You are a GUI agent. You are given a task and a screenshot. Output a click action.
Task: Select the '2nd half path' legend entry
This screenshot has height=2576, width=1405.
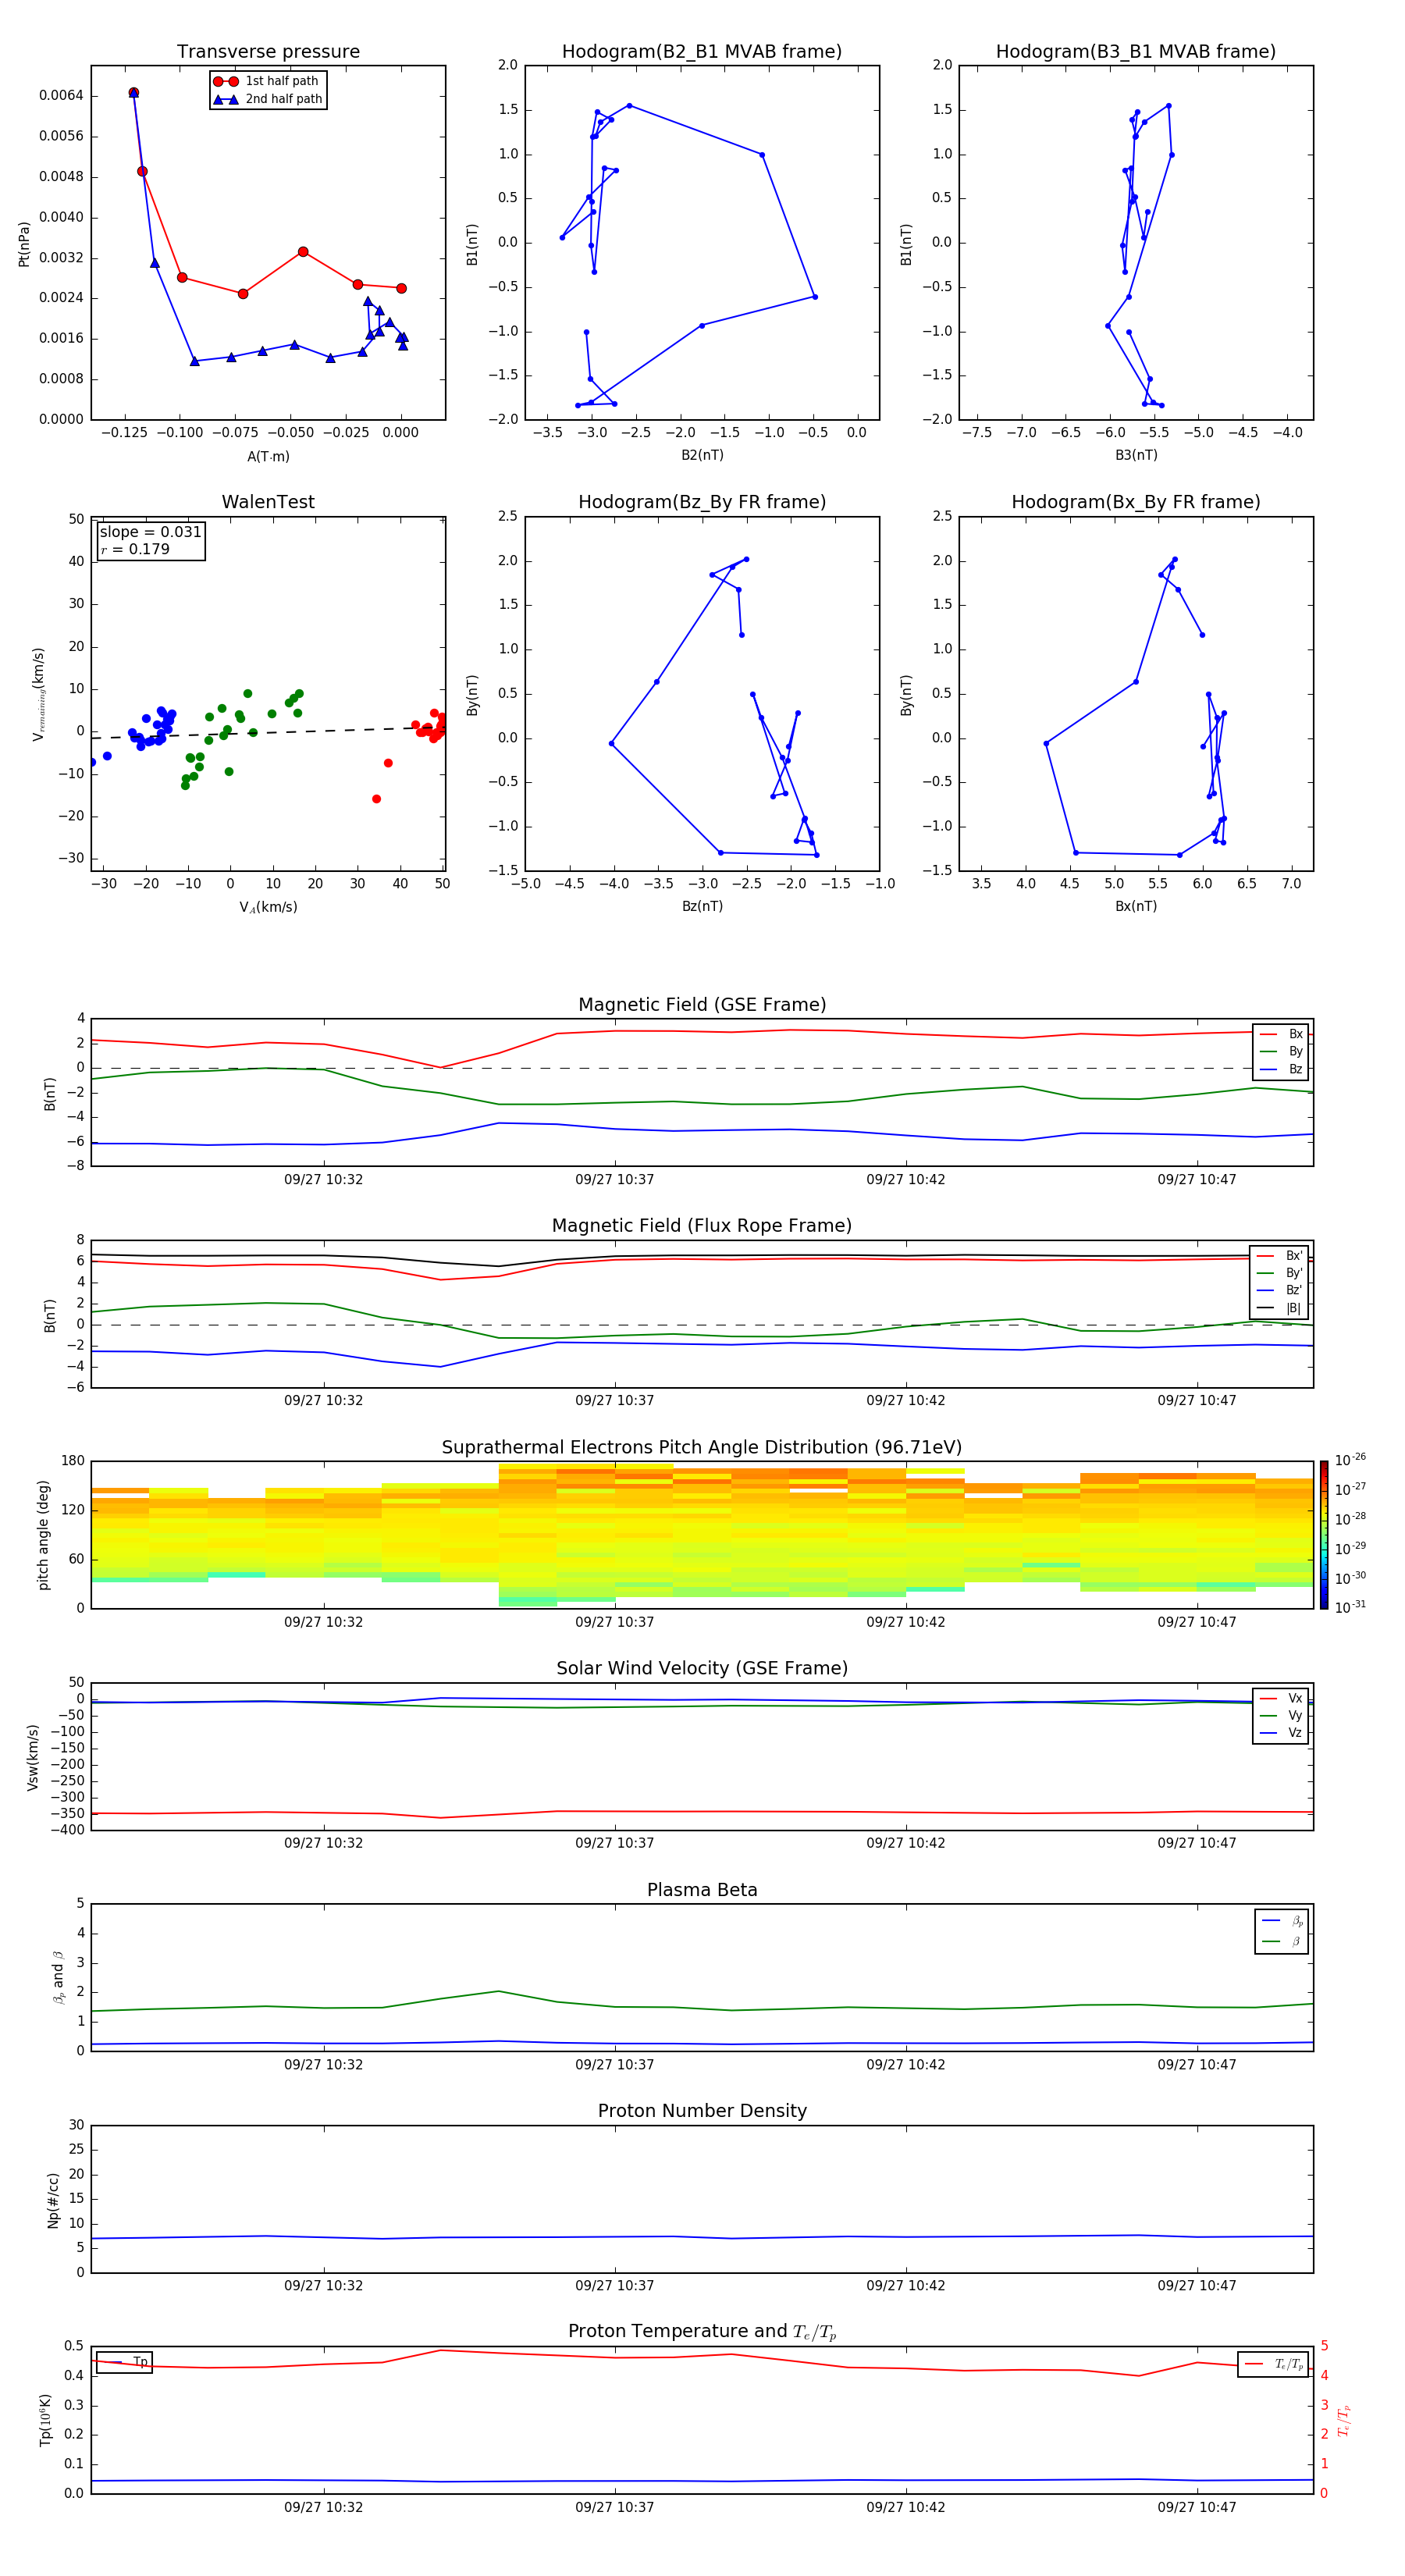coord(268,99)
